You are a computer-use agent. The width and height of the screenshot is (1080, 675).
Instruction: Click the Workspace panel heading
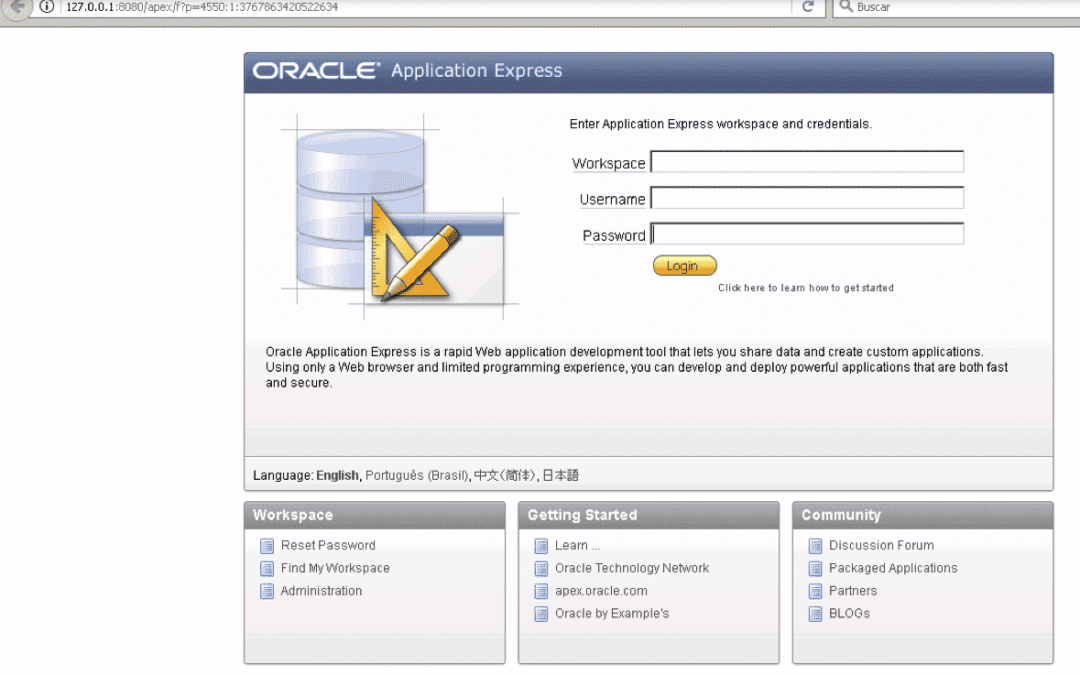[293, 515]
